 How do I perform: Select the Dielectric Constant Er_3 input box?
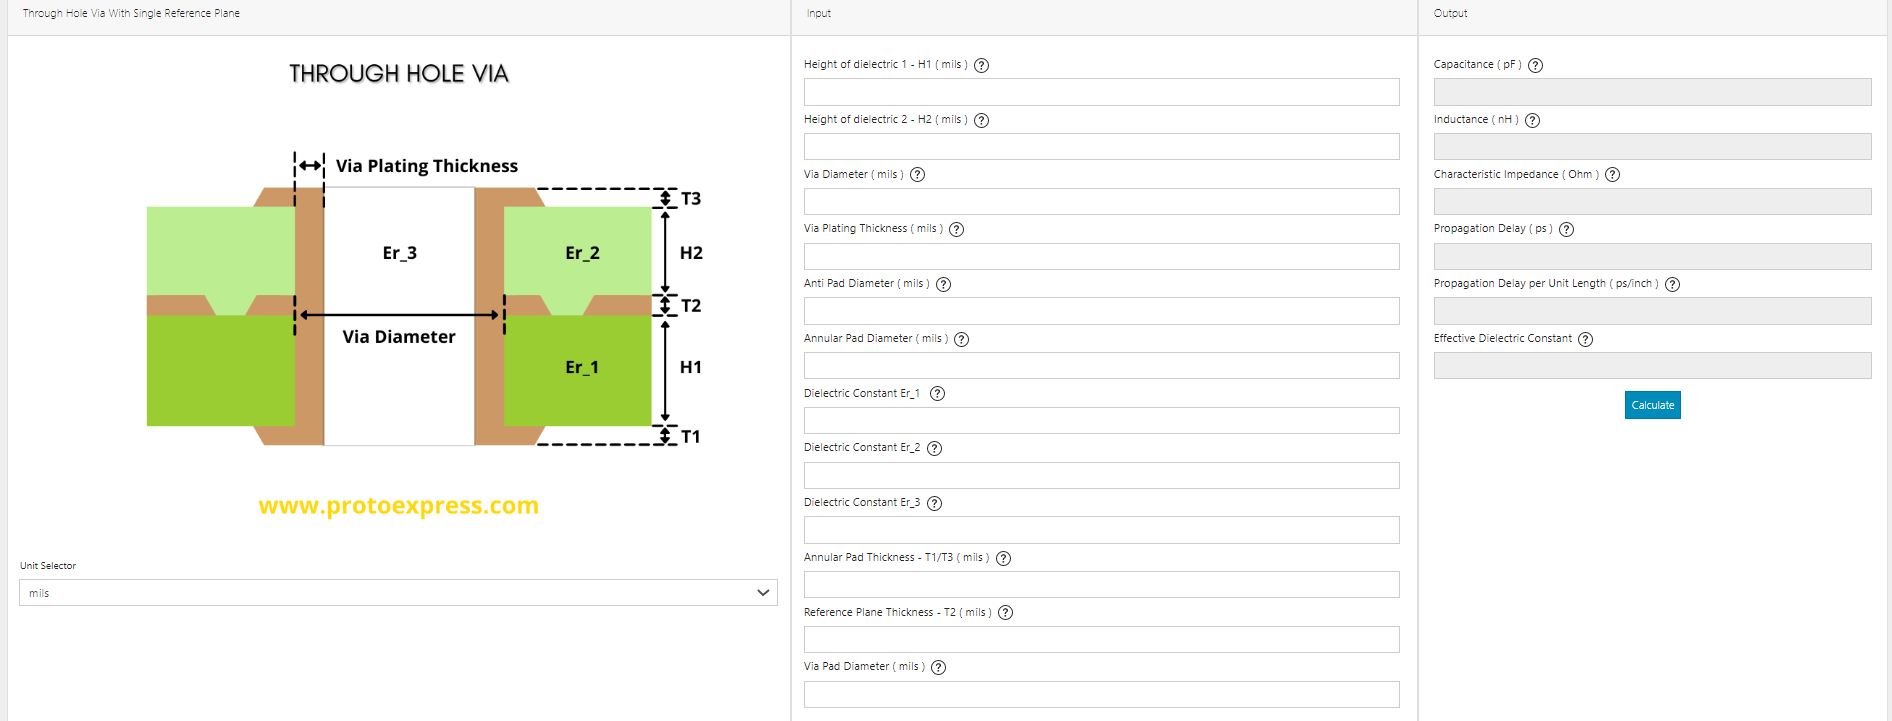tap(1101, 530)
